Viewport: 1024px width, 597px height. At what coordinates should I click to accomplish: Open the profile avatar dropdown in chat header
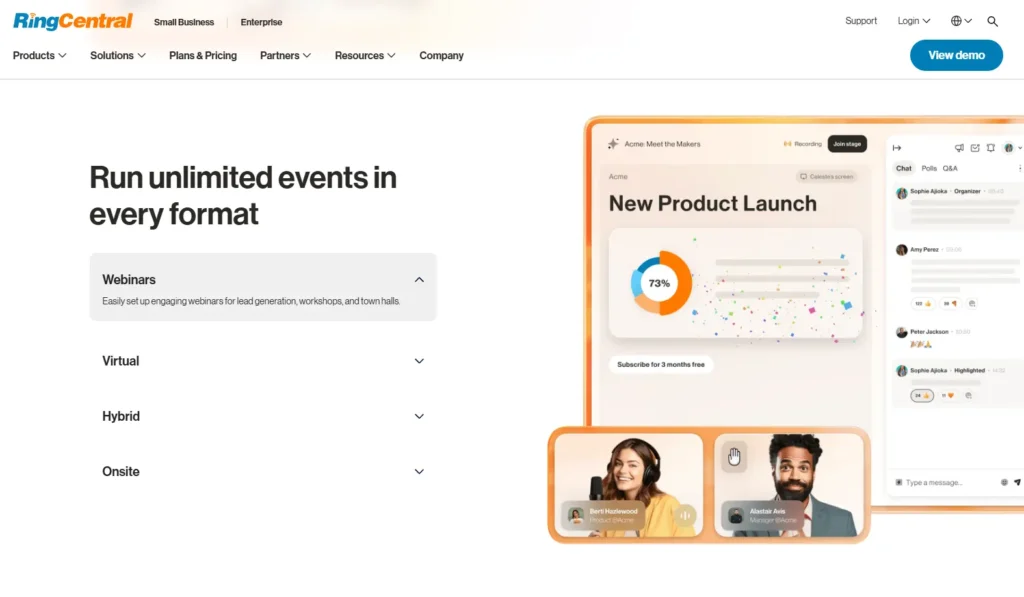(x=1012, y=148)
